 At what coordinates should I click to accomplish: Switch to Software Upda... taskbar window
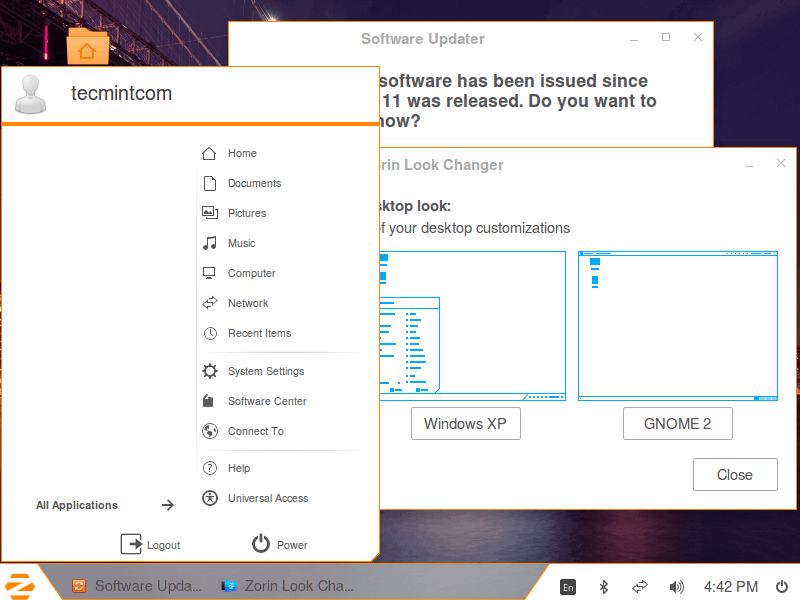(137, 586)
